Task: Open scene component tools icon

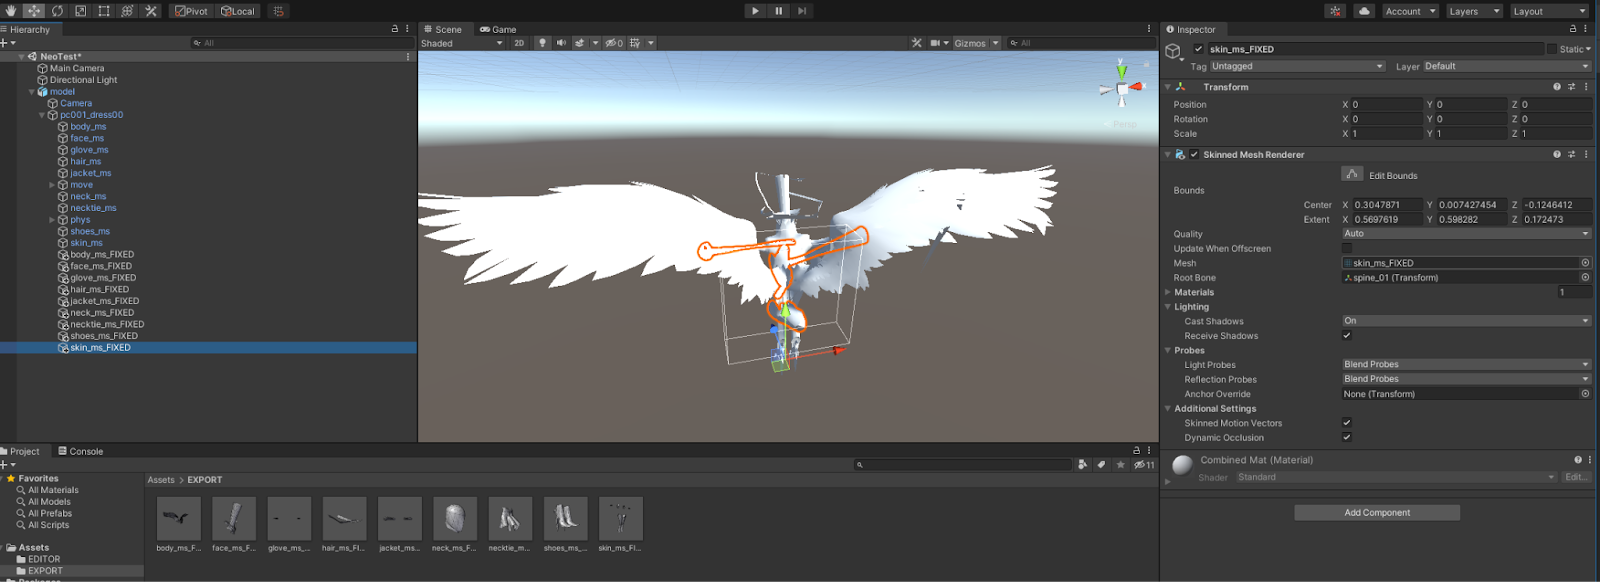Action: pos(917,43)
